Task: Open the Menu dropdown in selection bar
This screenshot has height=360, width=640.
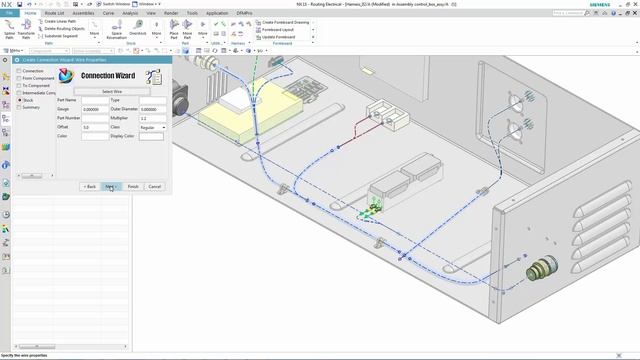Action: [13, 51]
